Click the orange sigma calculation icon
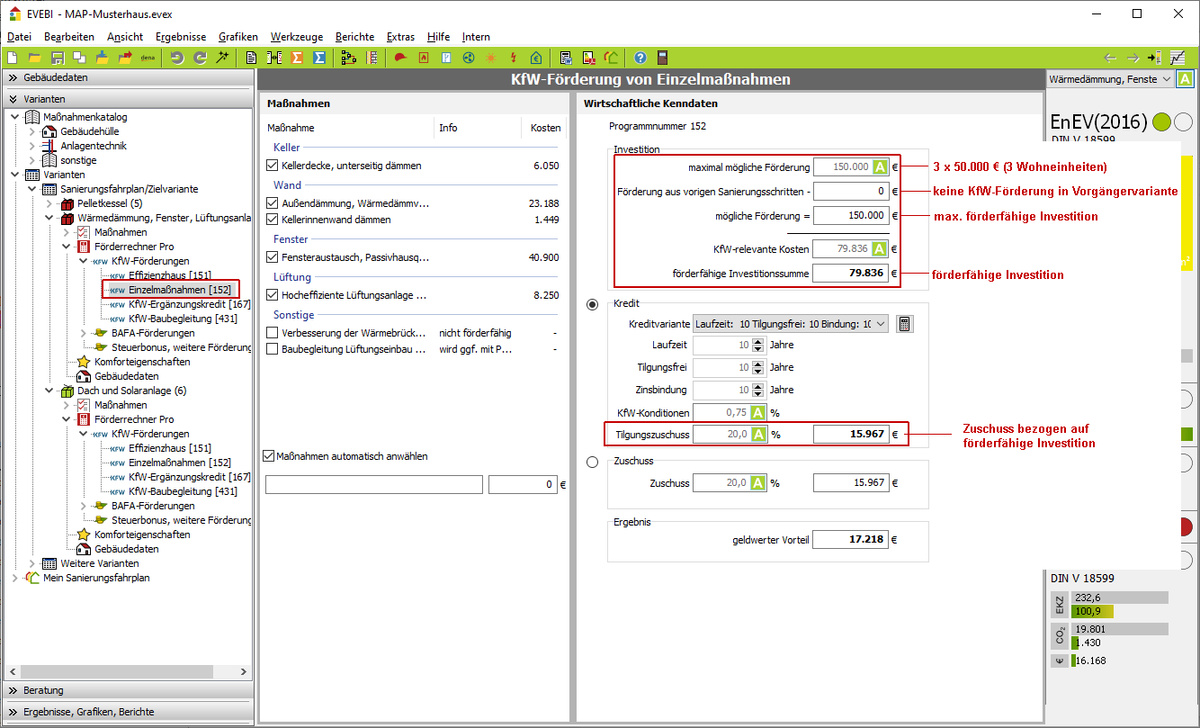 297,57
